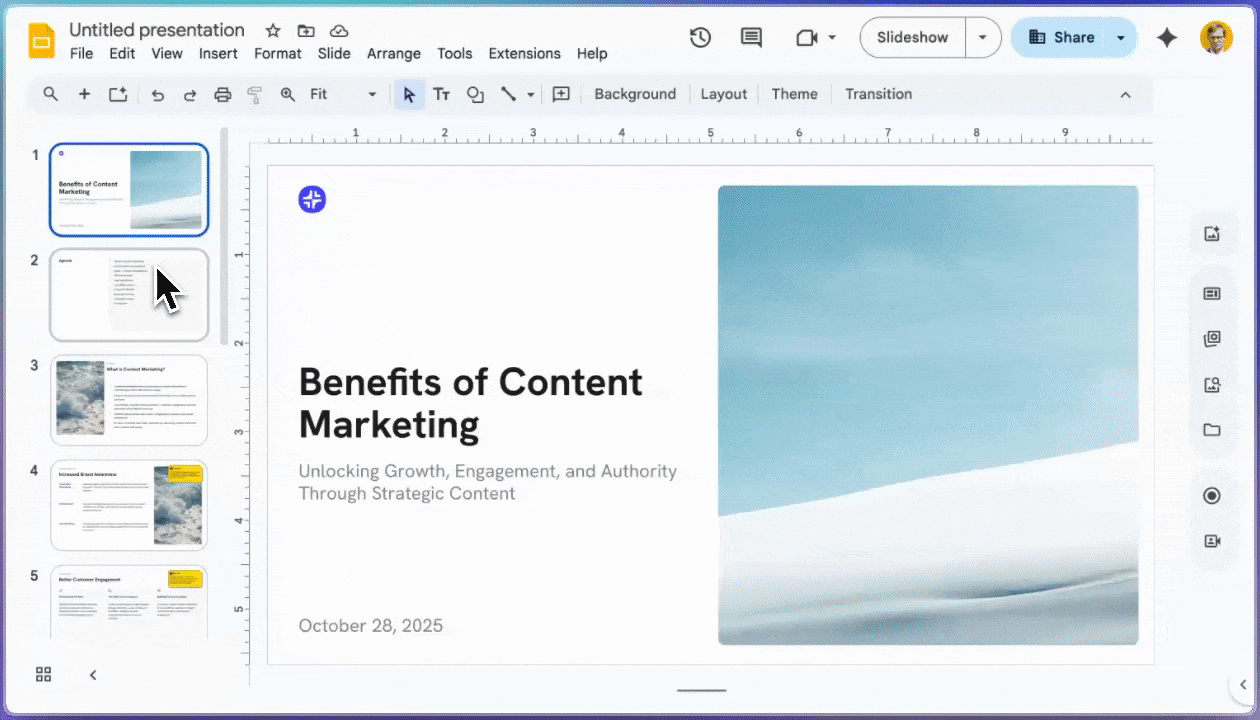Image resolution: width=1260 pixels, height=720 pixels.
Task: Open the Arrange menu
Action: click(393, 54)
